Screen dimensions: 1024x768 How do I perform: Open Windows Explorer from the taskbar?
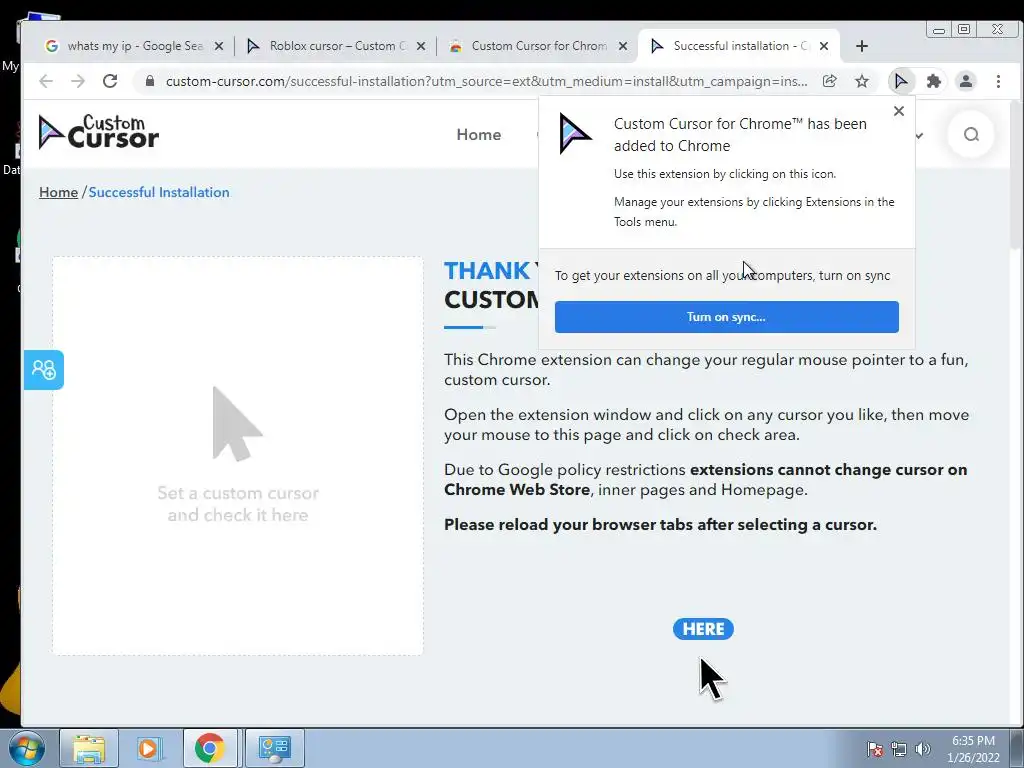click(89, 748)
